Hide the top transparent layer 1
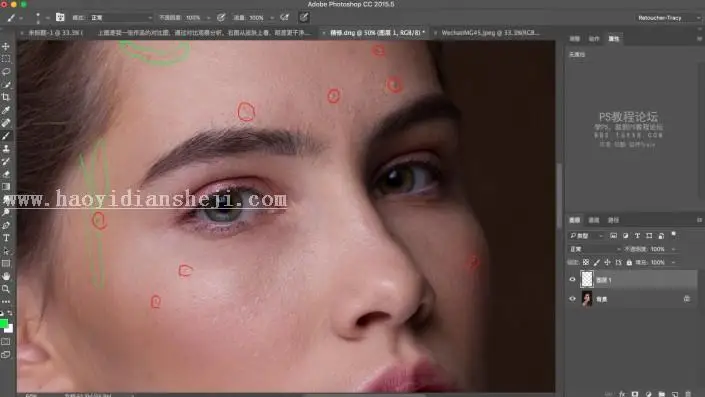Viewport: 705px width, 397px height. (x=572, y=279)
